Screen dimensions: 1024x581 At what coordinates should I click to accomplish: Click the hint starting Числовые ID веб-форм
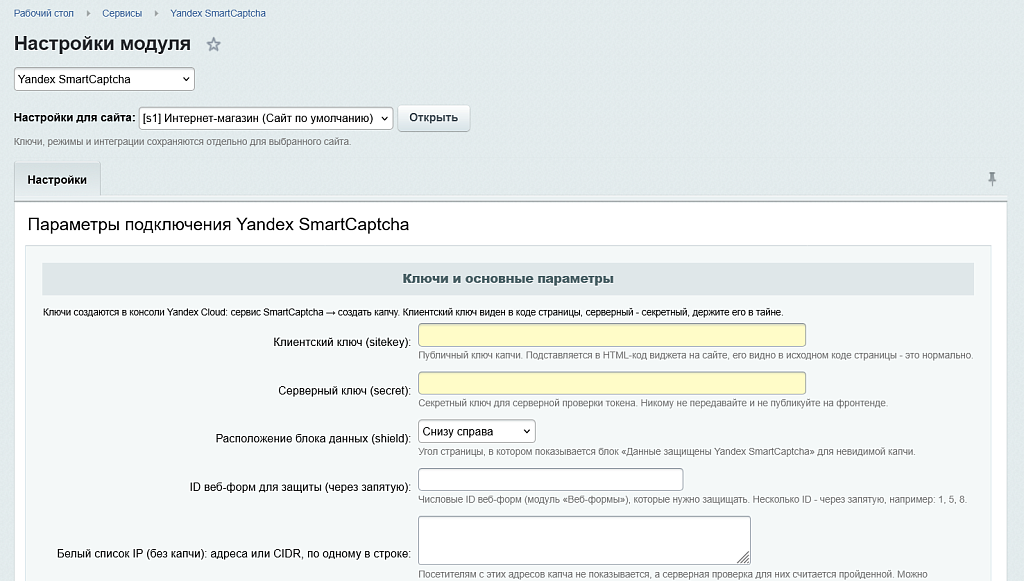click(692, 499)
